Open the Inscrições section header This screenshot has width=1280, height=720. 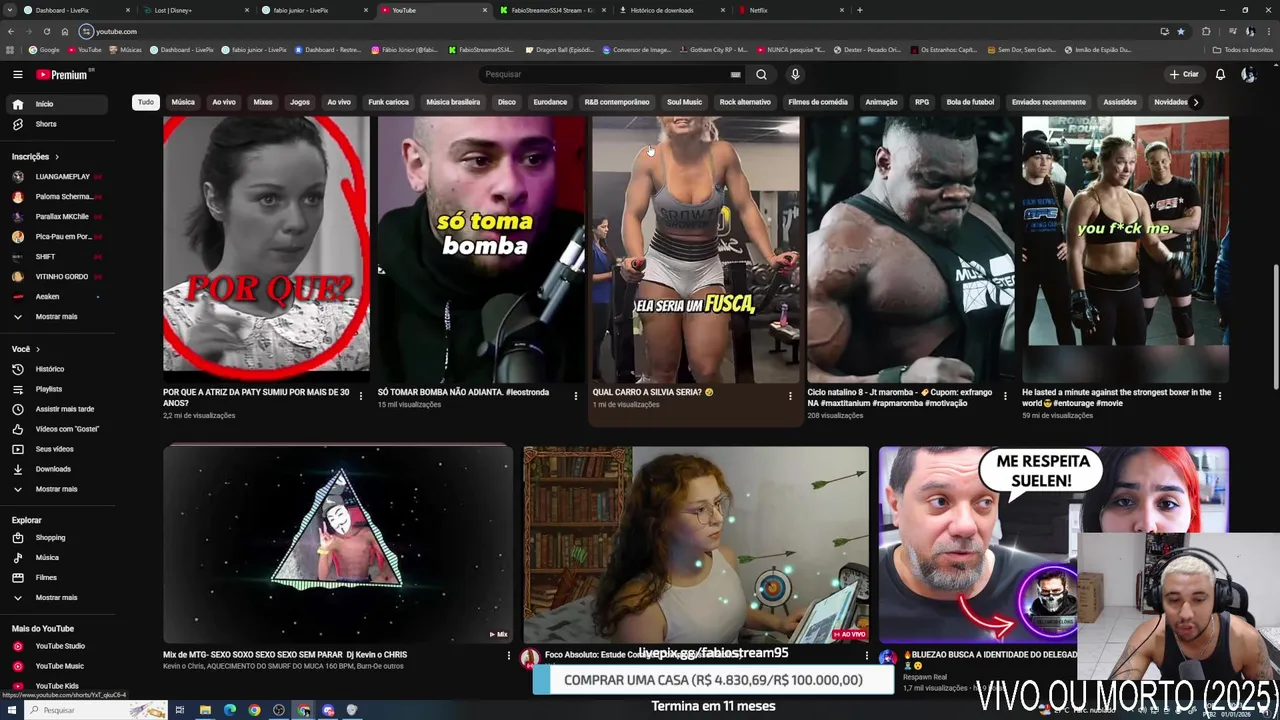click(x=35, y=157)
